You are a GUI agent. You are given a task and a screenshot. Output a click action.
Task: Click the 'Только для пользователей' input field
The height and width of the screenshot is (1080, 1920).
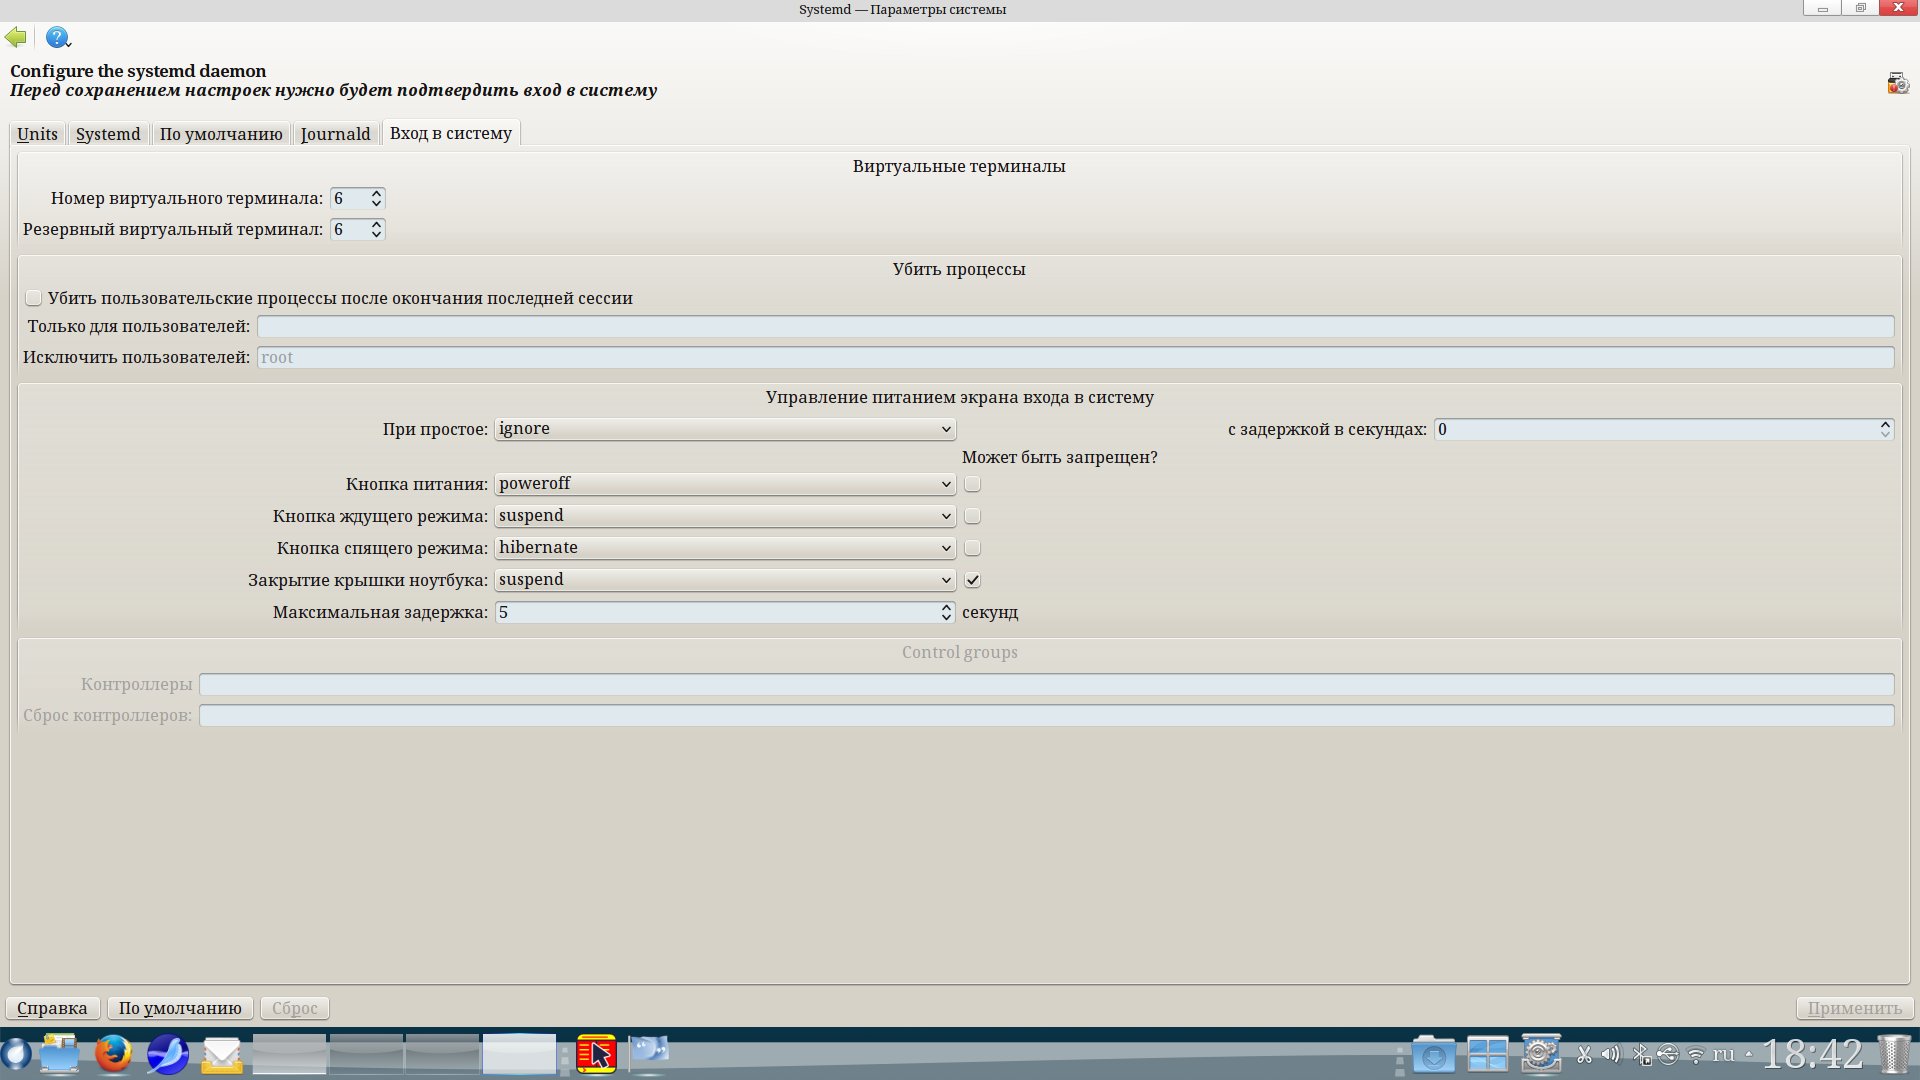coord(1075,327)
